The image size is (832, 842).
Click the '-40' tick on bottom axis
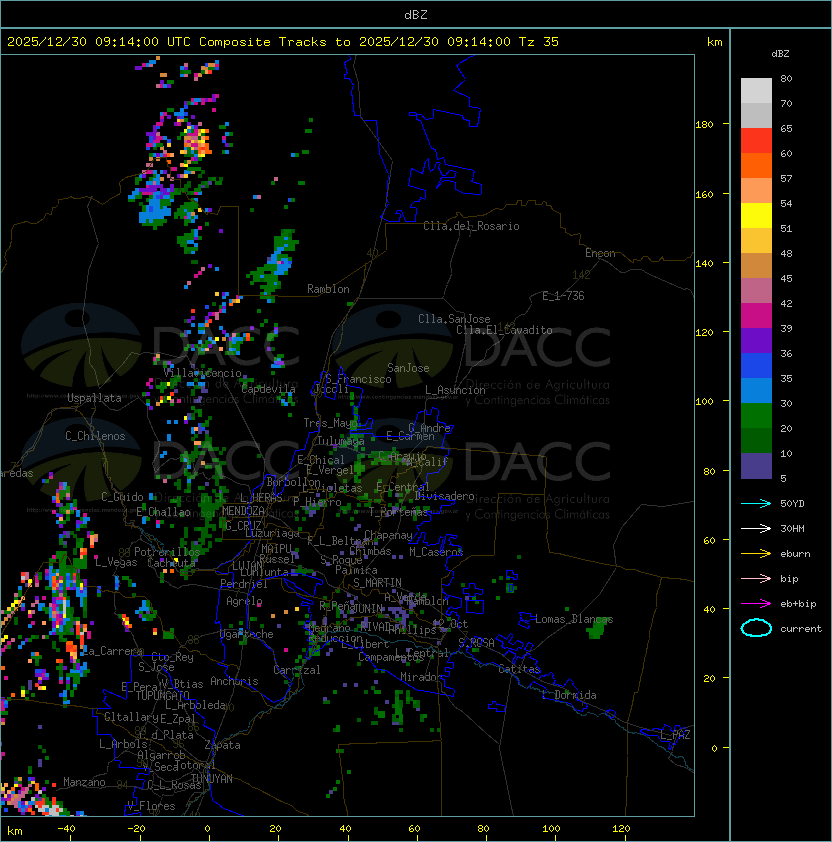tap(67, 829)
